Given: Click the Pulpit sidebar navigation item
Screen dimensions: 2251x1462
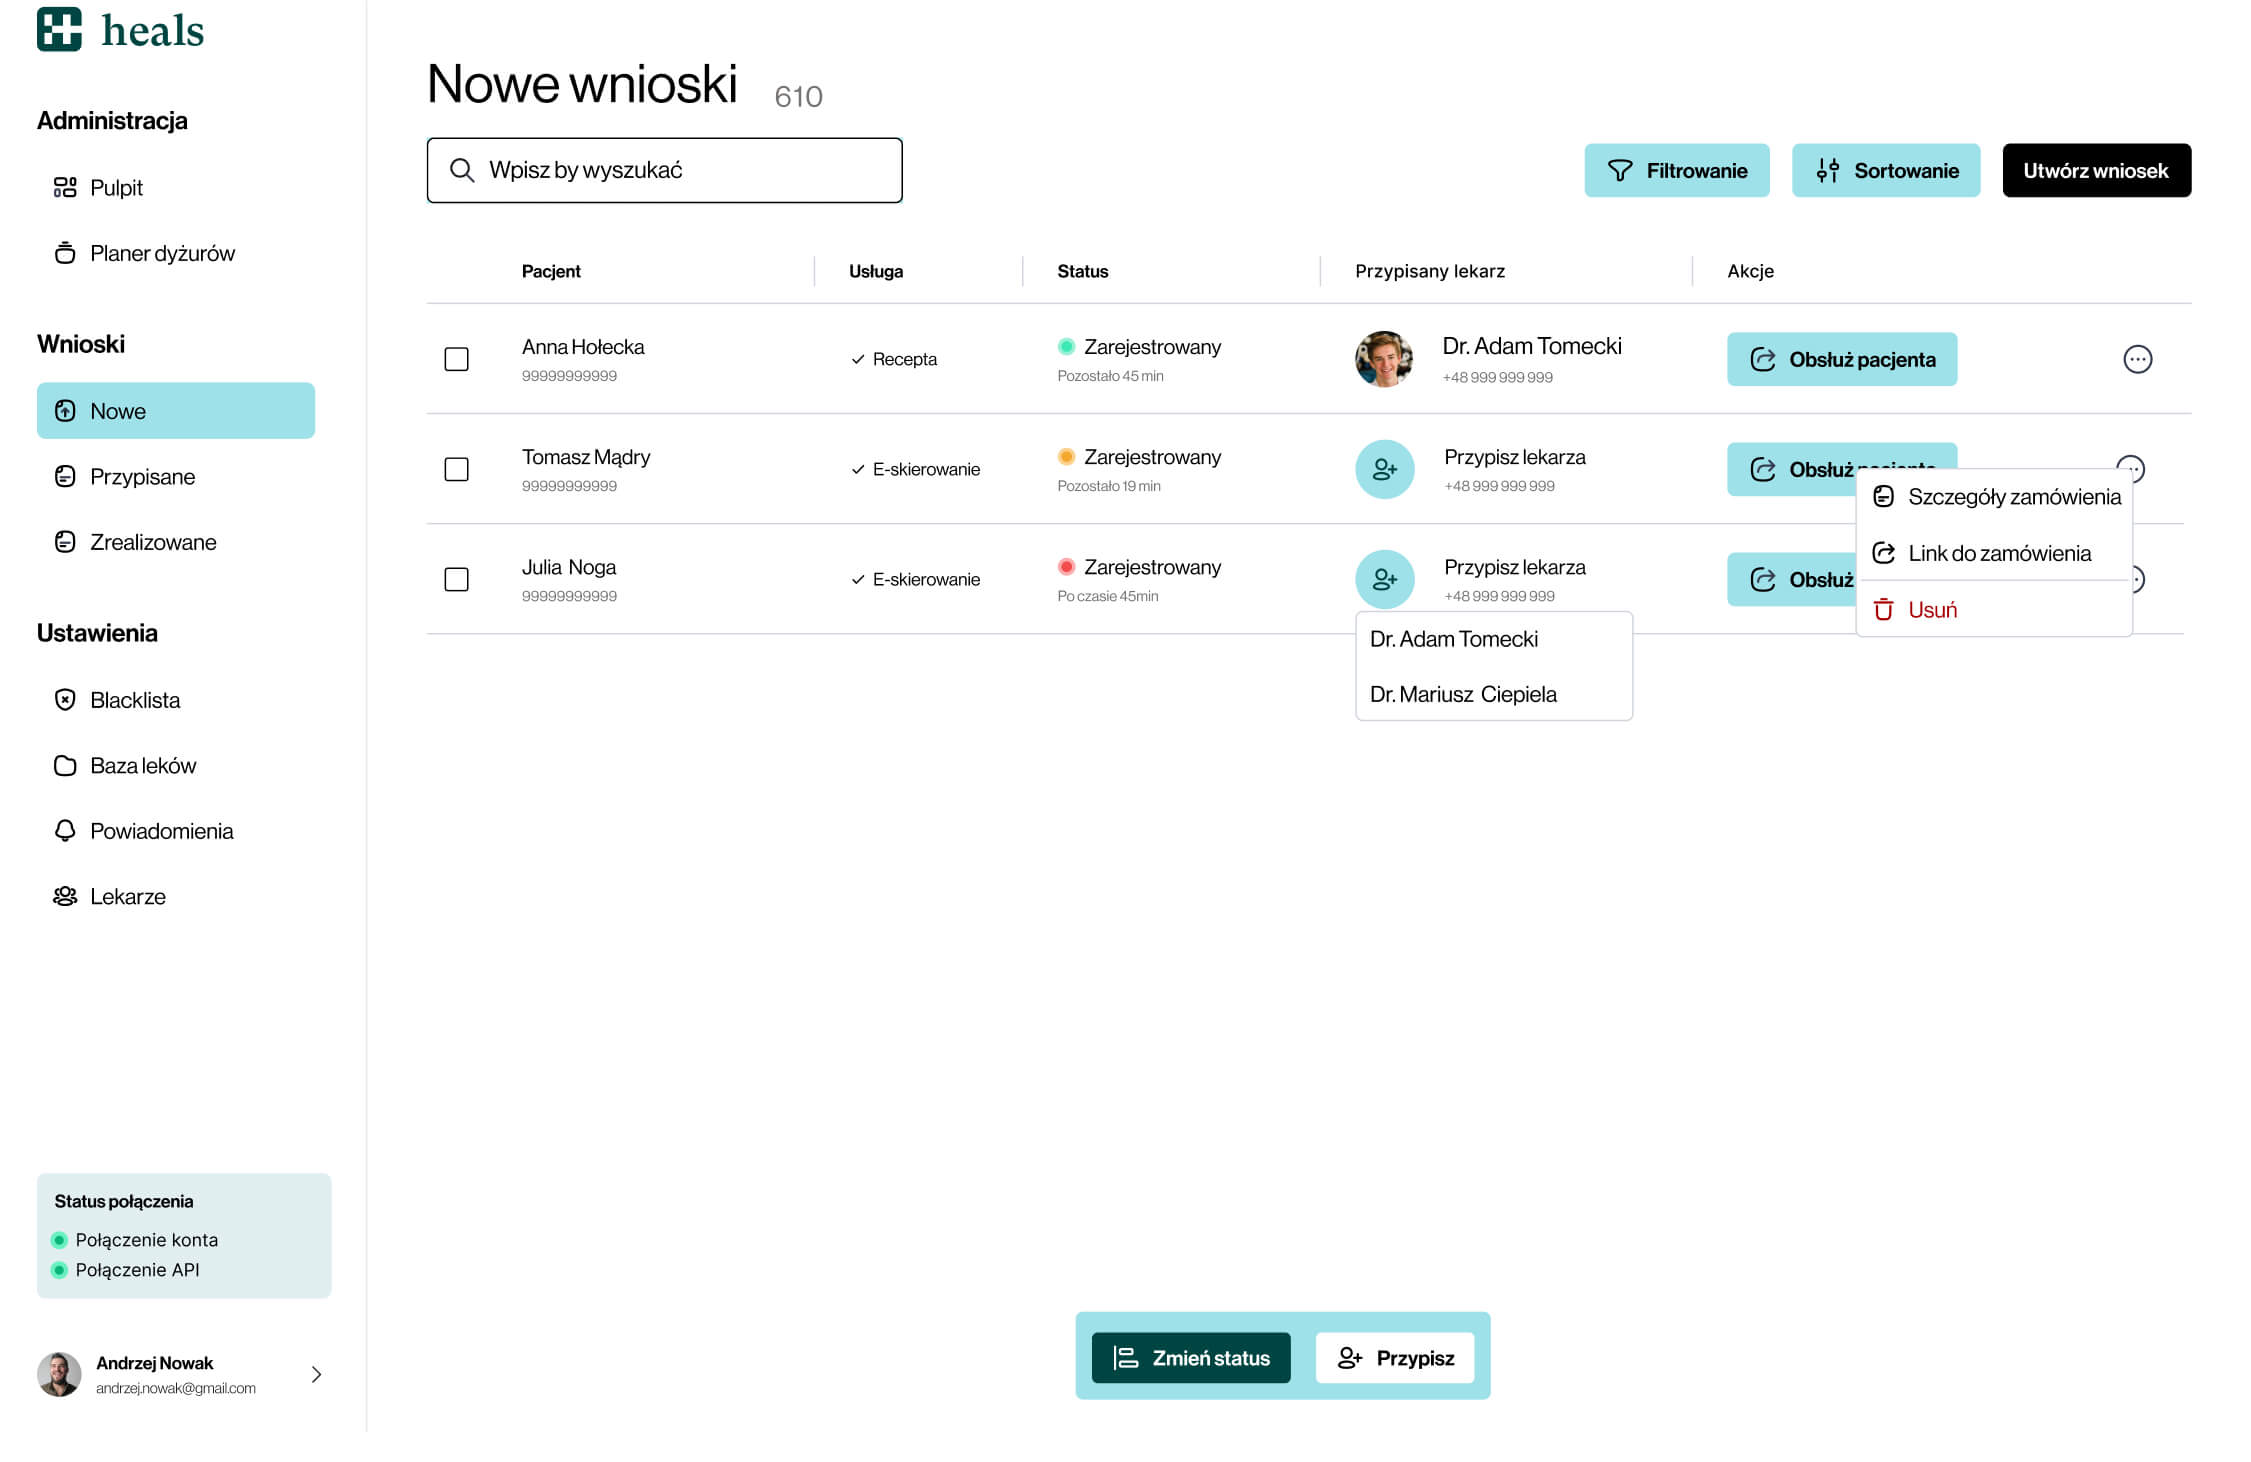Looking at the screenshot, I should click(116, 187).
